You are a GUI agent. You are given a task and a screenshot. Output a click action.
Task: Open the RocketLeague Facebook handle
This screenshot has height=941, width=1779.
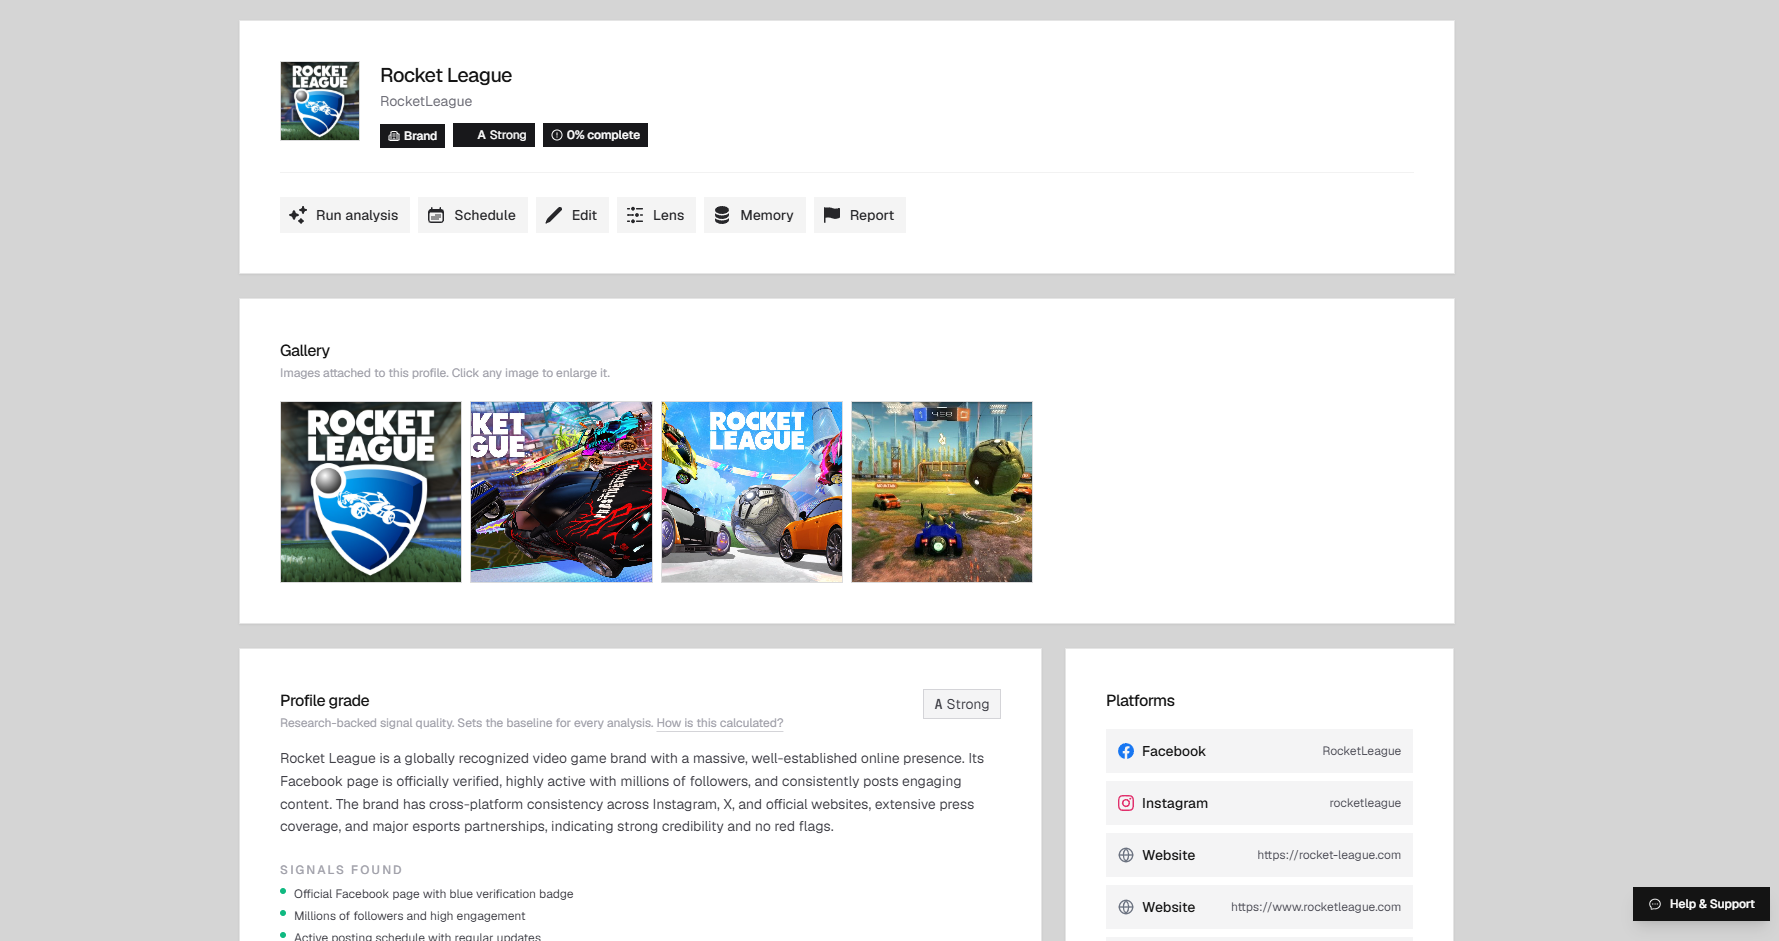(x=1361, y=751)
